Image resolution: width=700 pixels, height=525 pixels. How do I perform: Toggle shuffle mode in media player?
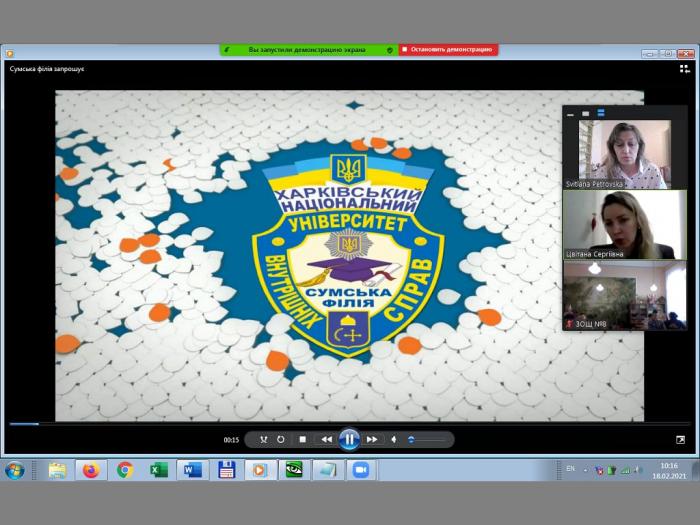[x=263, y=439]
